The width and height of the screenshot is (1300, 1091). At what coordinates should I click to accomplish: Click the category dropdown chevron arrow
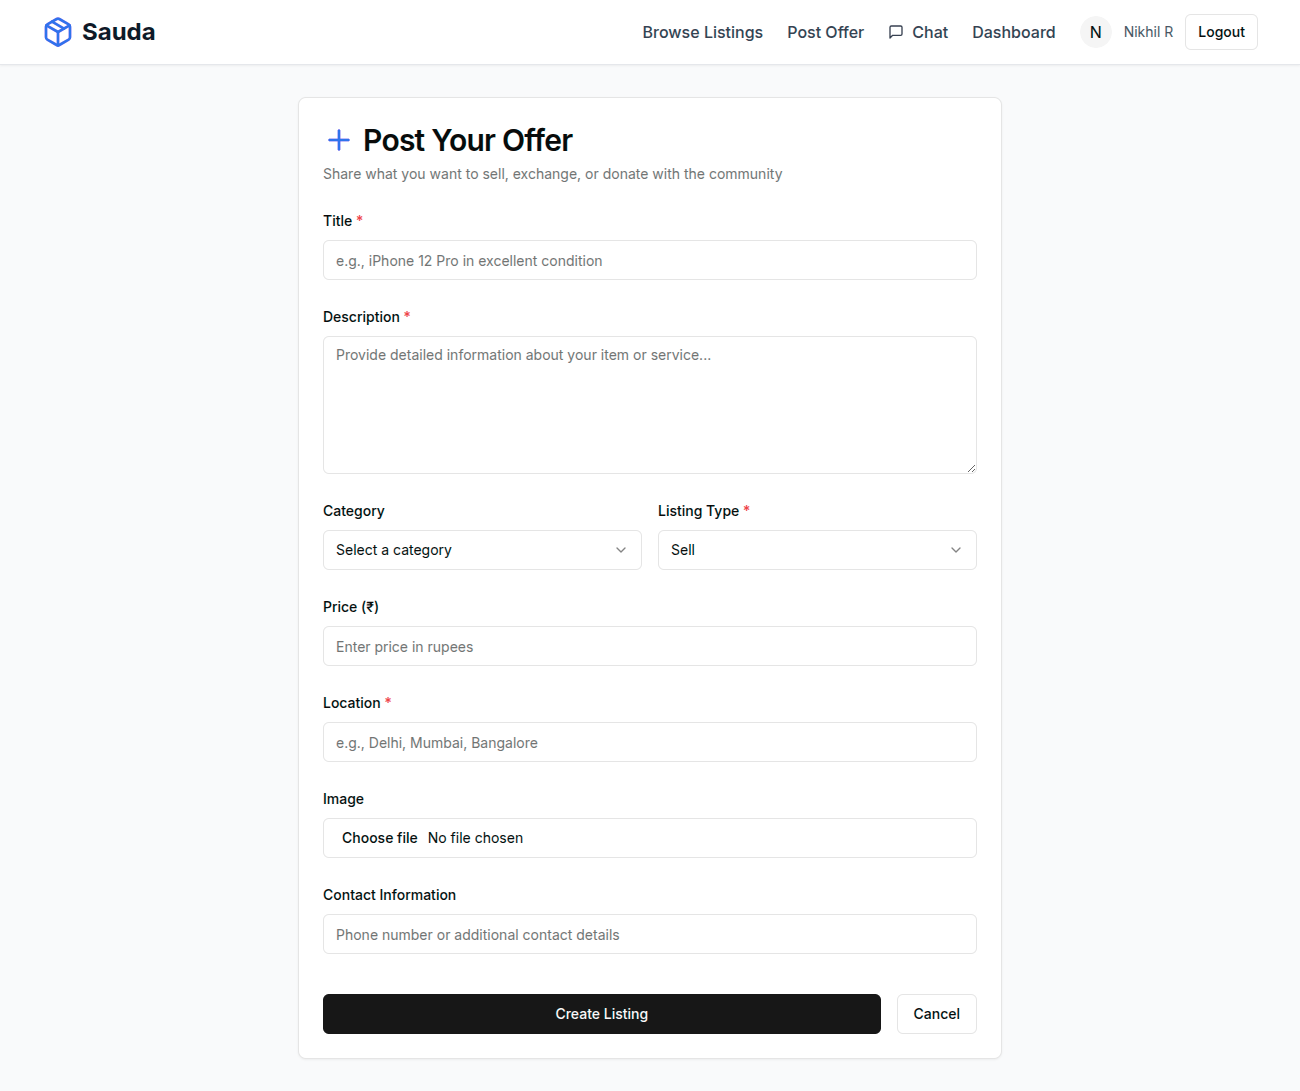coord(621,550)
